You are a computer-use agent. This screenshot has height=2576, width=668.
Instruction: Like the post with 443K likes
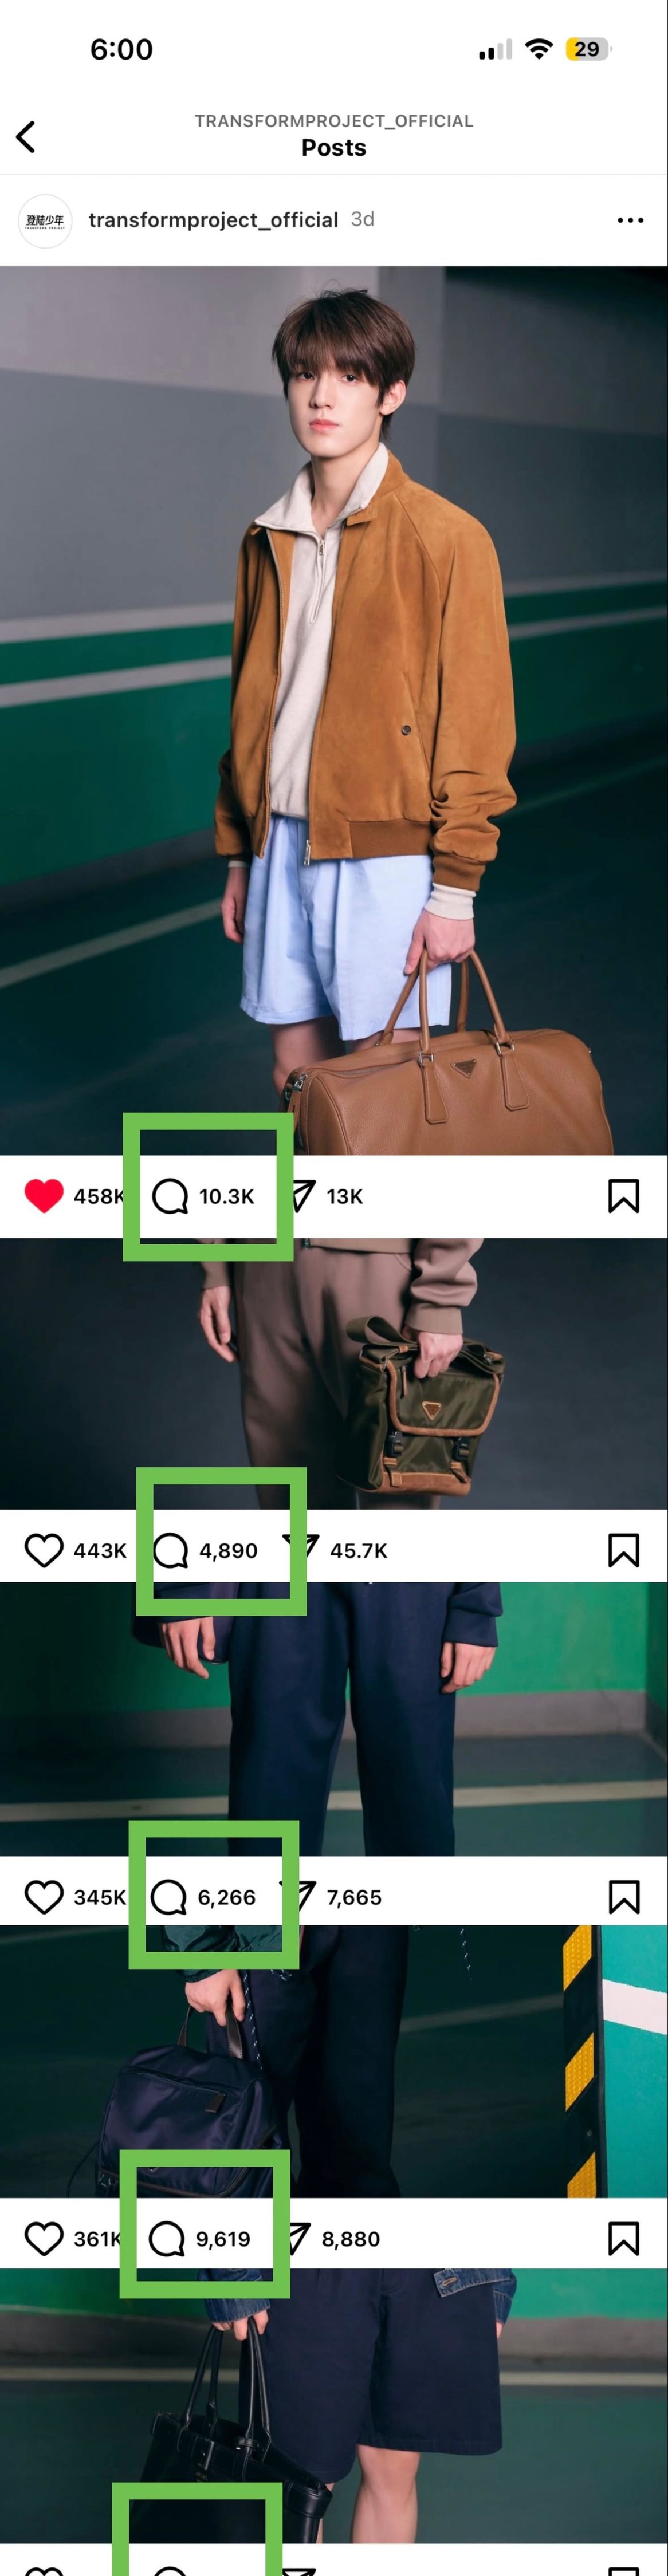click(x=44, y=1550)
